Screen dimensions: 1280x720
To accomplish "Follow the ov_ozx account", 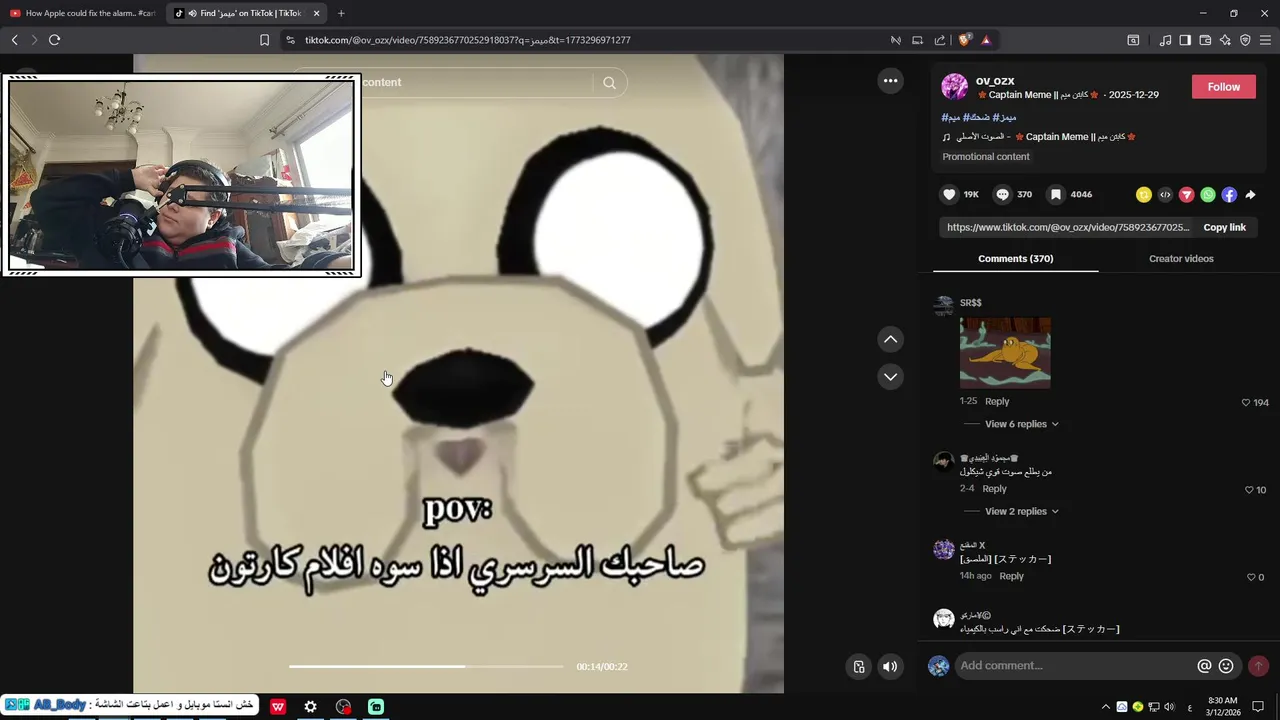I will coord(1223,87).
